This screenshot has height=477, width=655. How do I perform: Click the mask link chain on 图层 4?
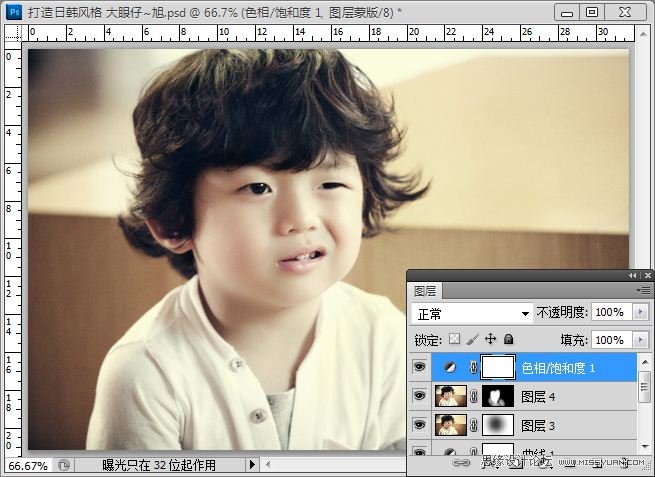473,396
